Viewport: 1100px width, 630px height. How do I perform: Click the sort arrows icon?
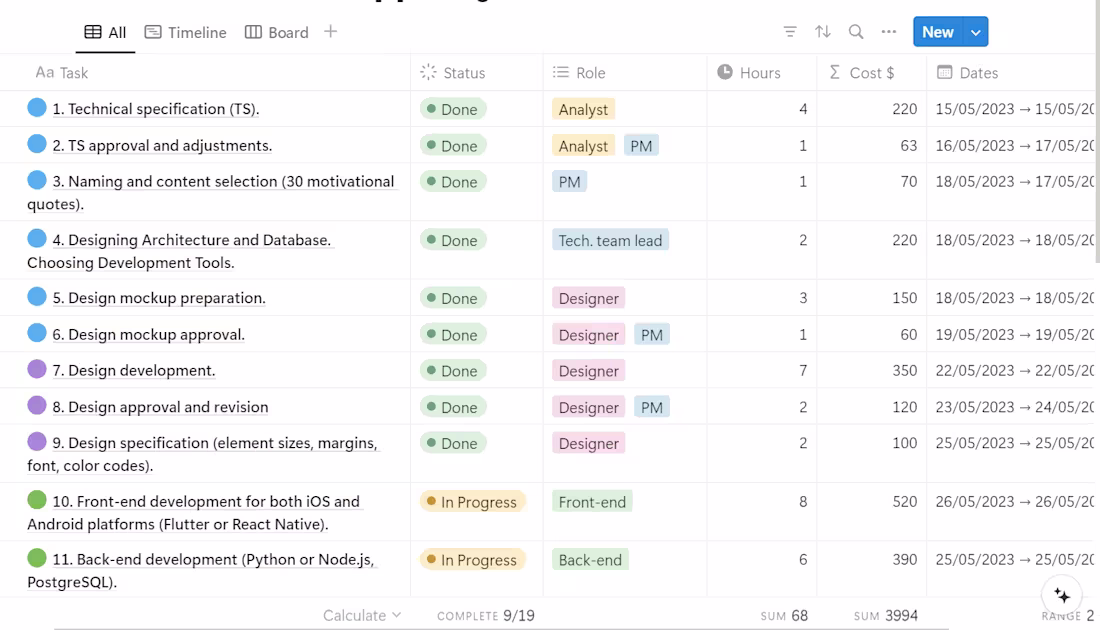[823, 32]
